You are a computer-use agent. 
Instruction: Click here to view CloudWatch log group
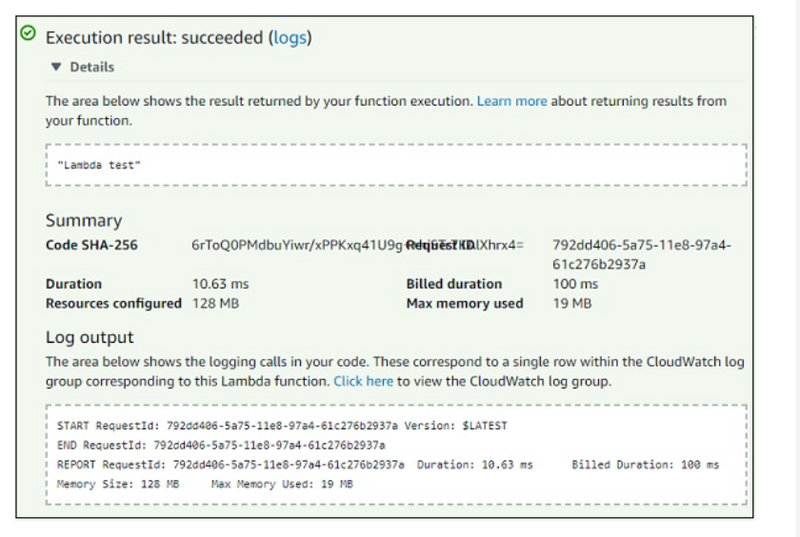(363, 381)
